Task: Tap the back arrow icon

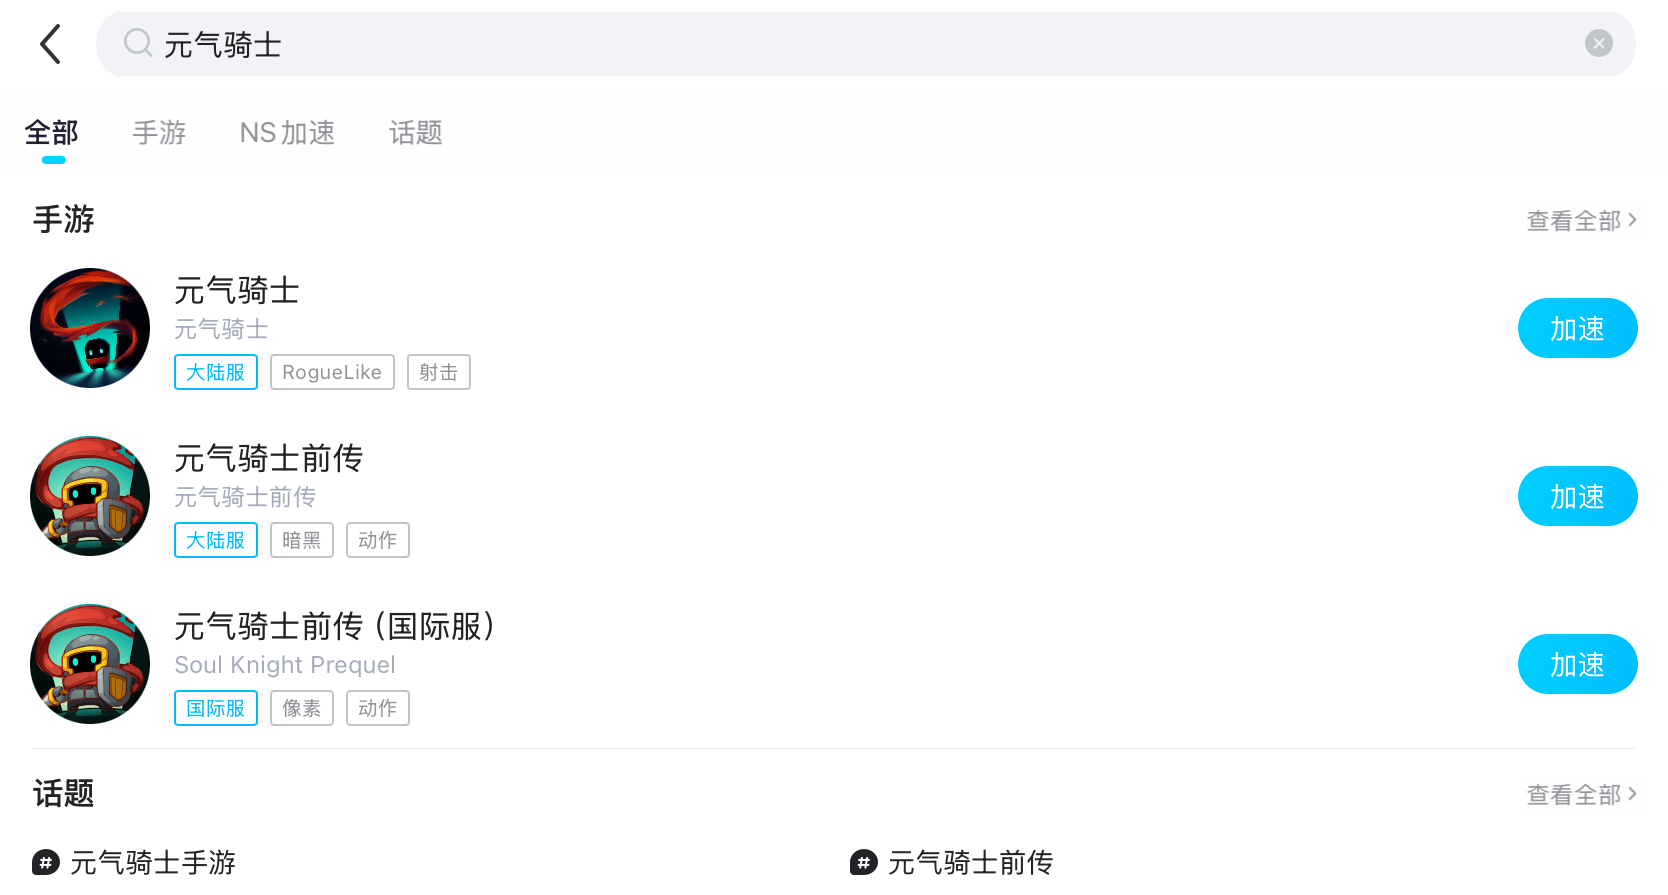Action: (x=51, y=44)
